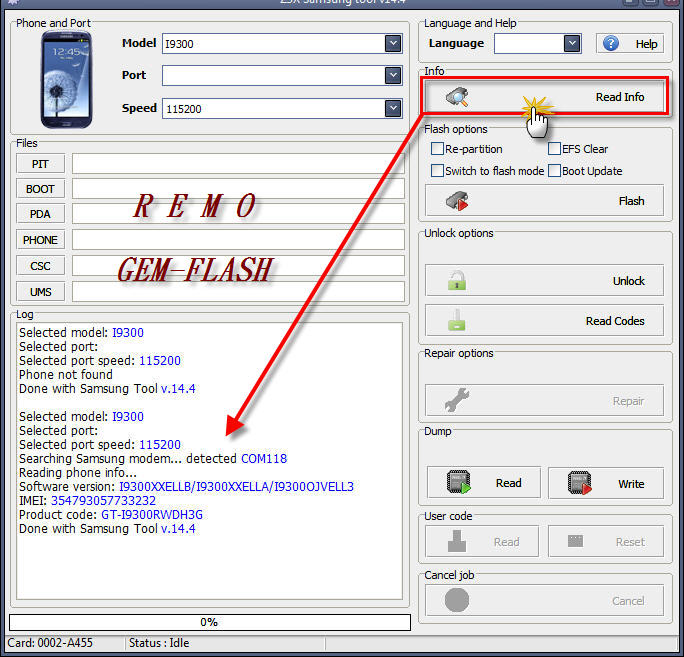
Task: Click the BOOT file path field
Action: coord(238,189)
